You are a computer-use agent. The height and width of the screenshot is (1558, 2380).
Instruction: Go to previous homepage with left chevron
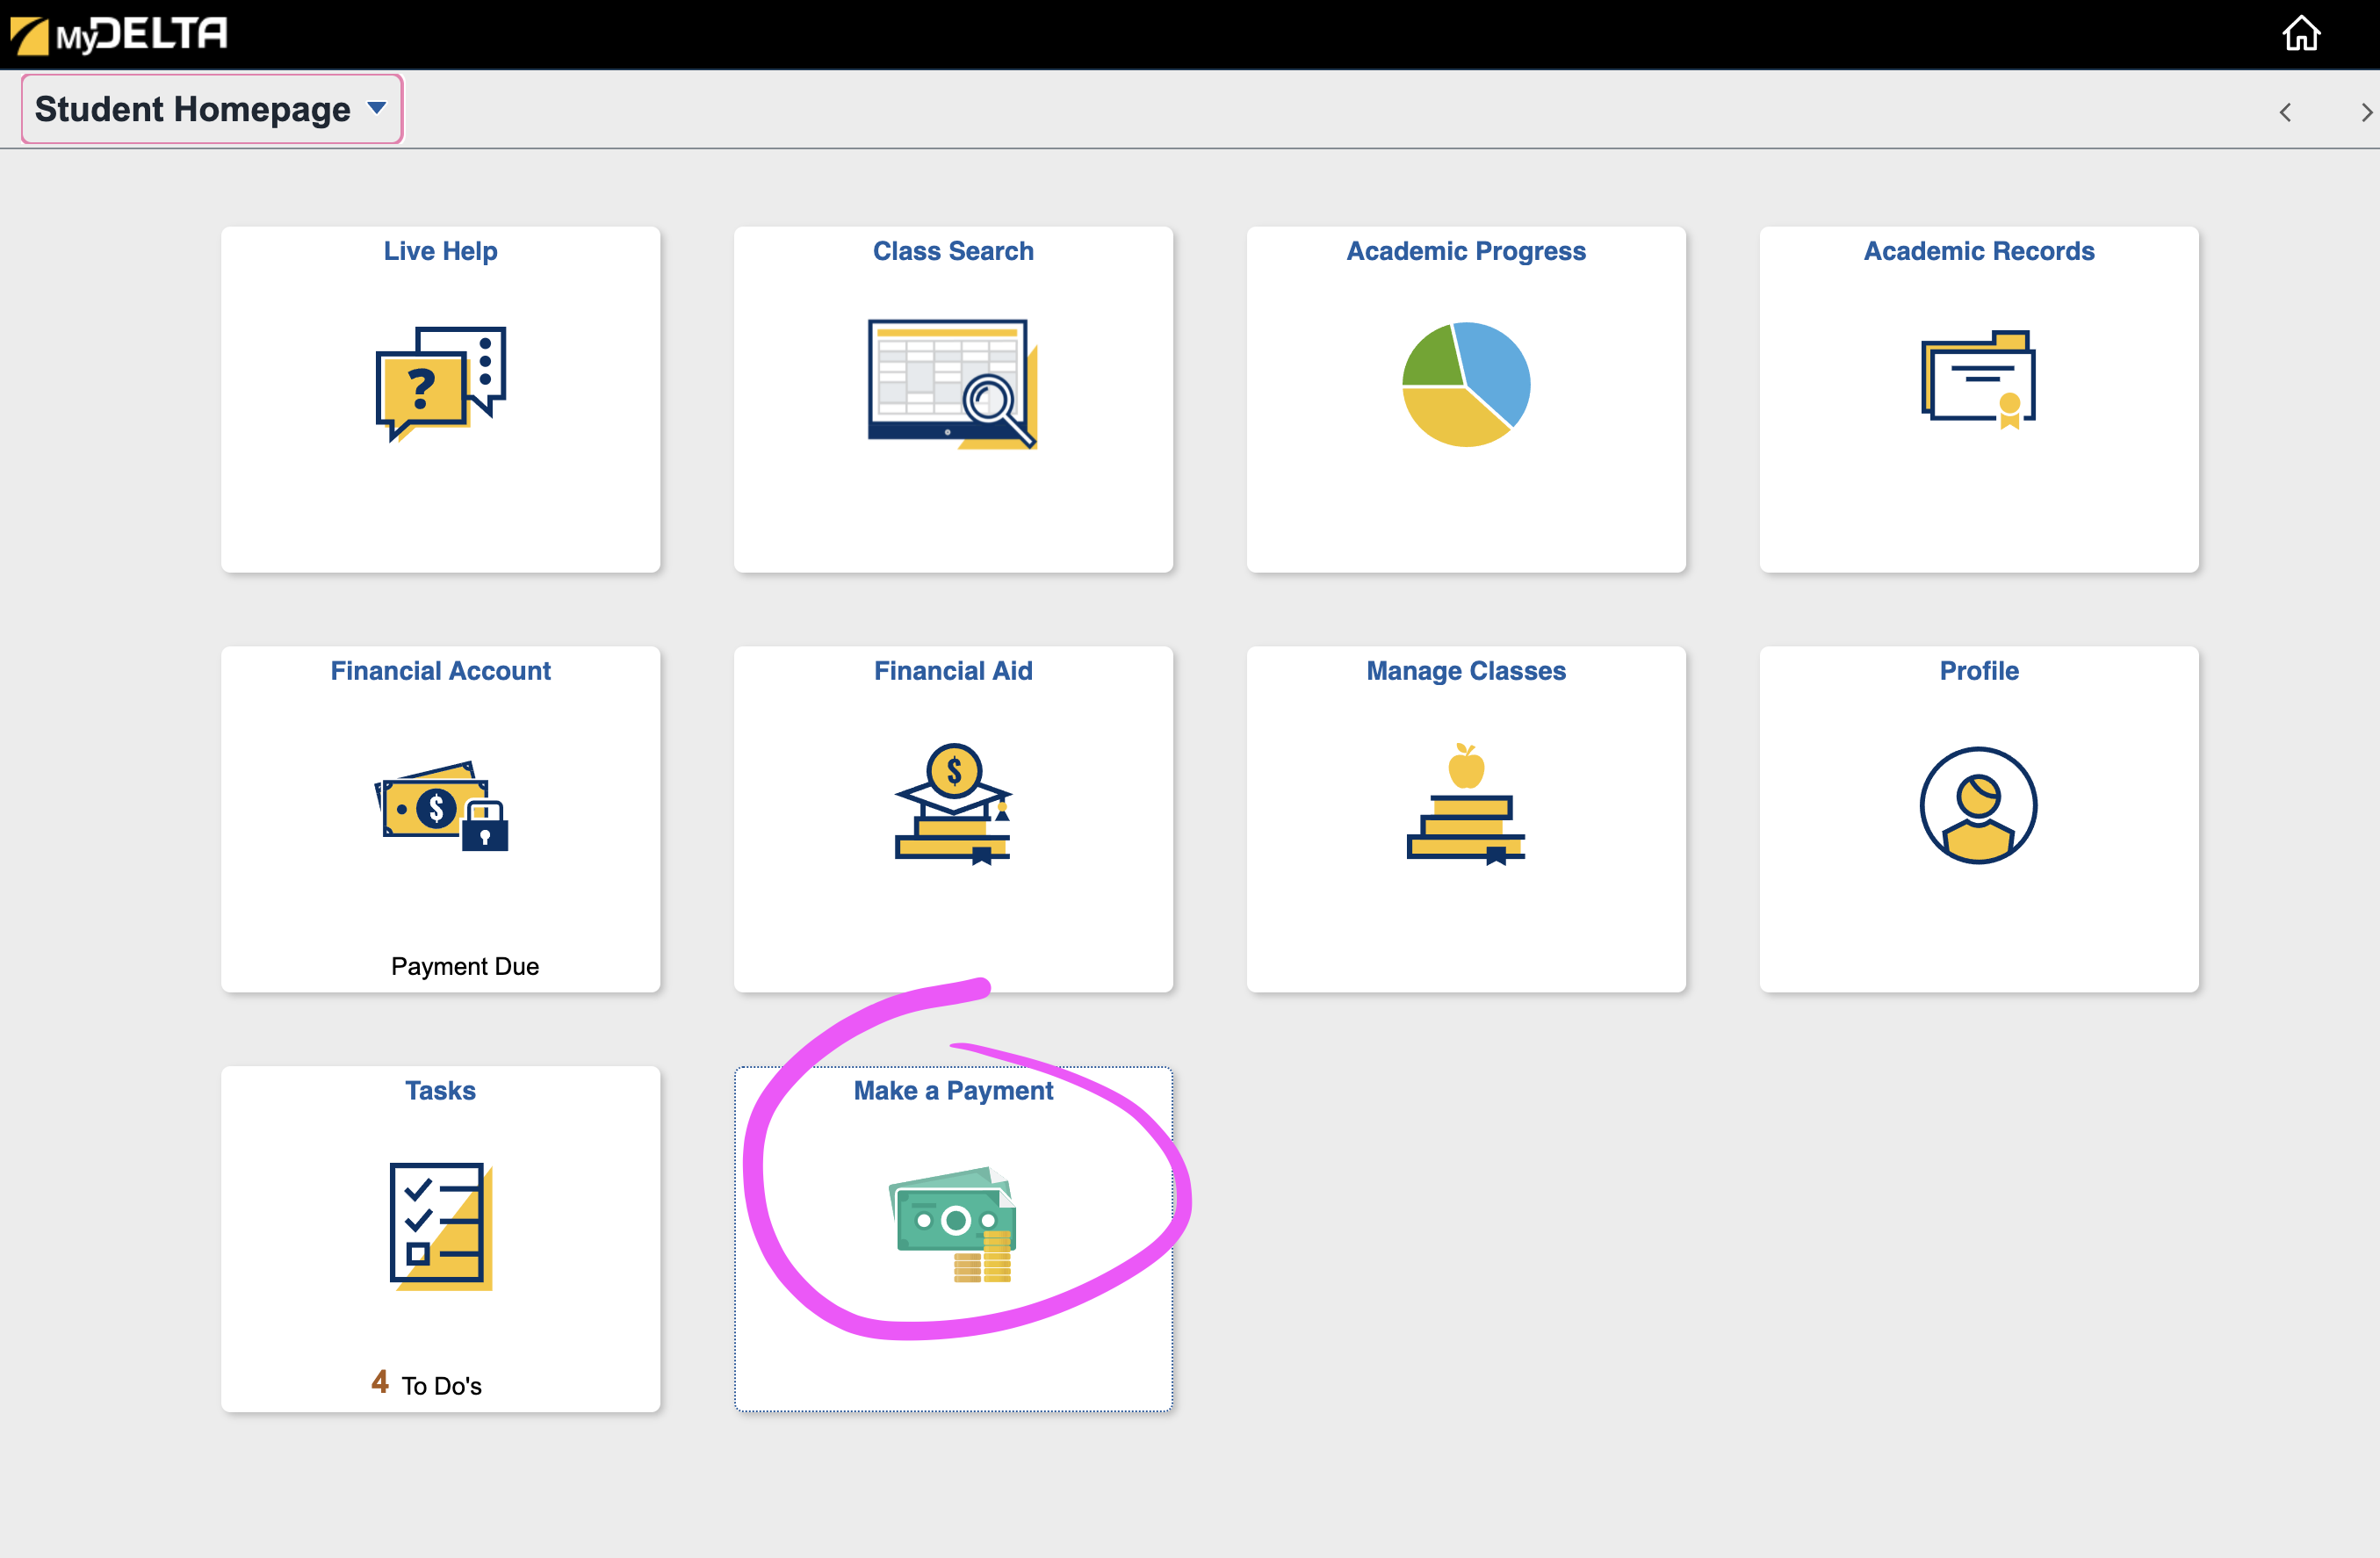click(x=2285, y=112)
